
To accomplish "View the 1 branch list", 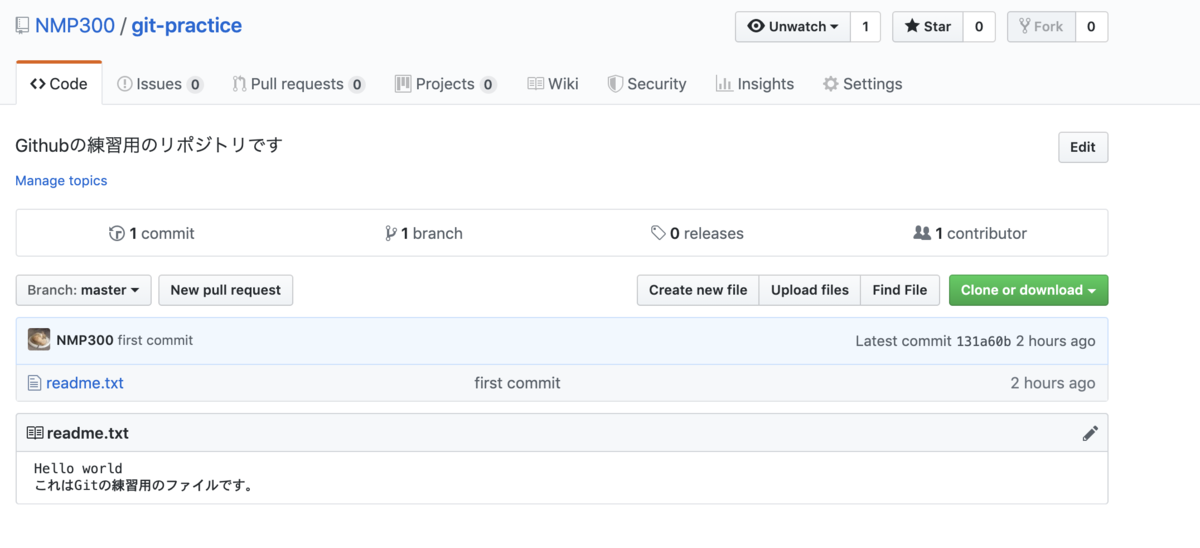I will pos(424,233).
